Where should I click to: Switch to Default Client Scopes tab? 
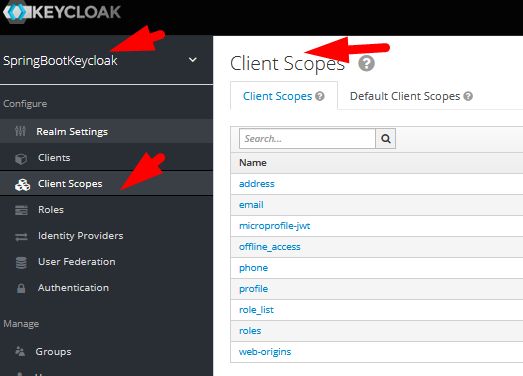point(405,96)
